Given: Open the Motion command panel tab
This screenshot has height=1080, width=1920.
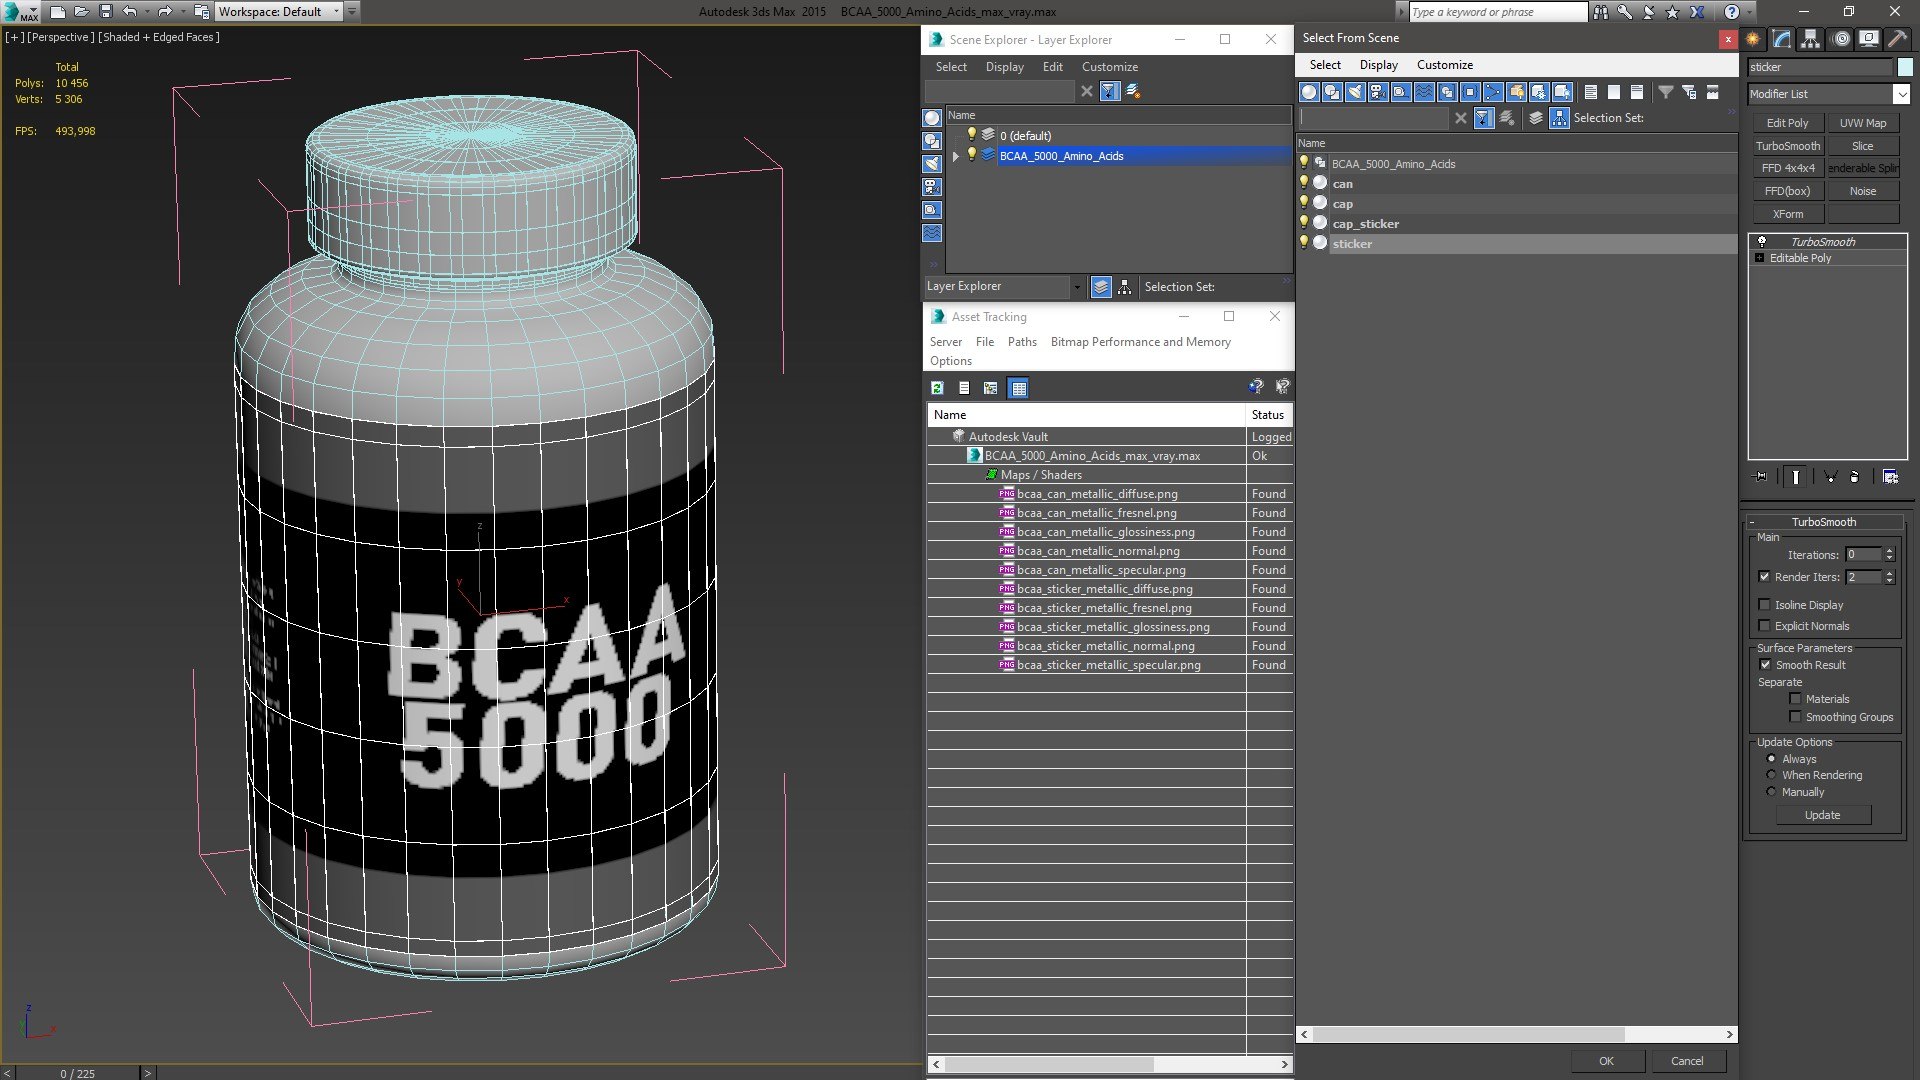Looking at the screenshot, I should pos(1841,39).
